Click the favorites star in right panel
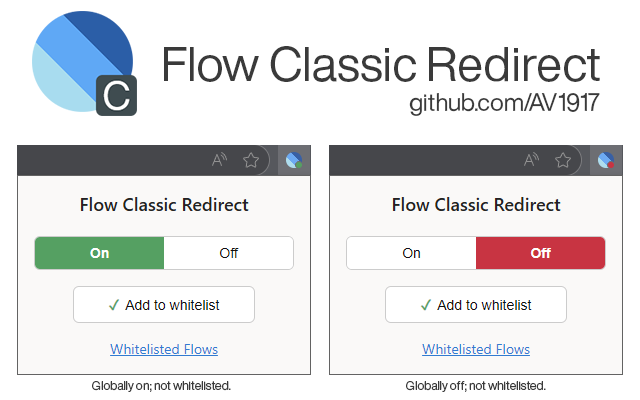Screen dimensions: 640x400 coord(563,160)
